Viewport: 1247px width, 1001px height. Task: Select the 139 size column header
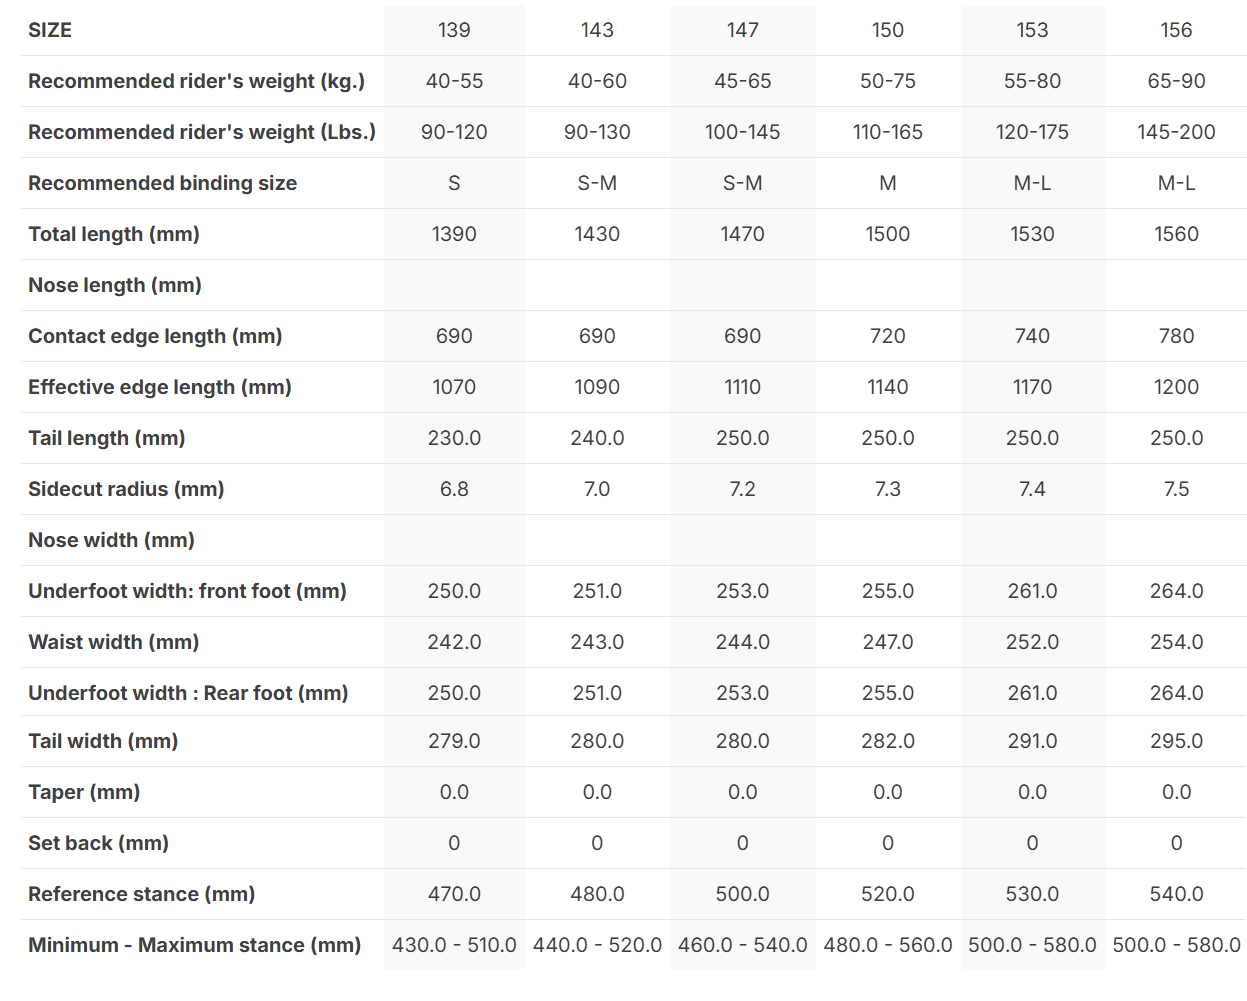tap(454, 30)
